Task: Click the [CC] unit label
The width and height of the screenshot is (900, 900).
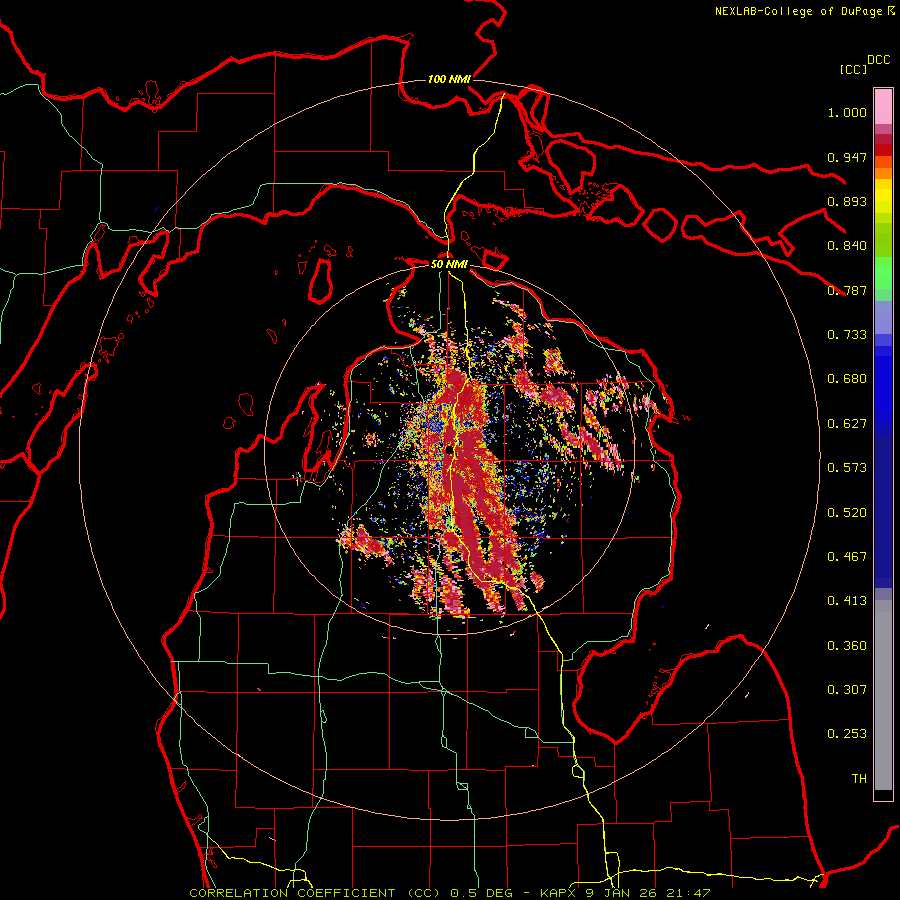Action: pos(853,69)
